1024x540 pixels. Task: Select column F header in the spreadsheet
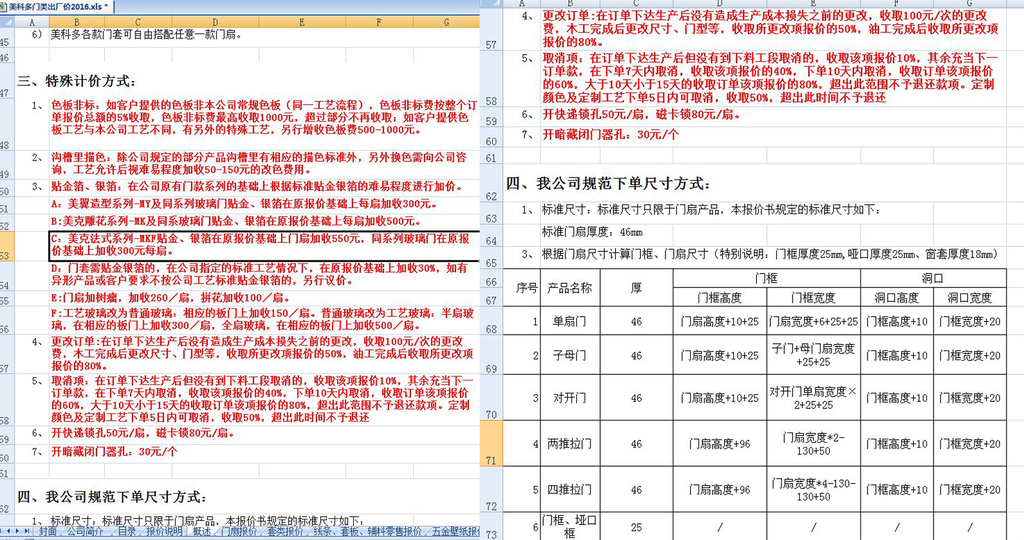[379, 22]
